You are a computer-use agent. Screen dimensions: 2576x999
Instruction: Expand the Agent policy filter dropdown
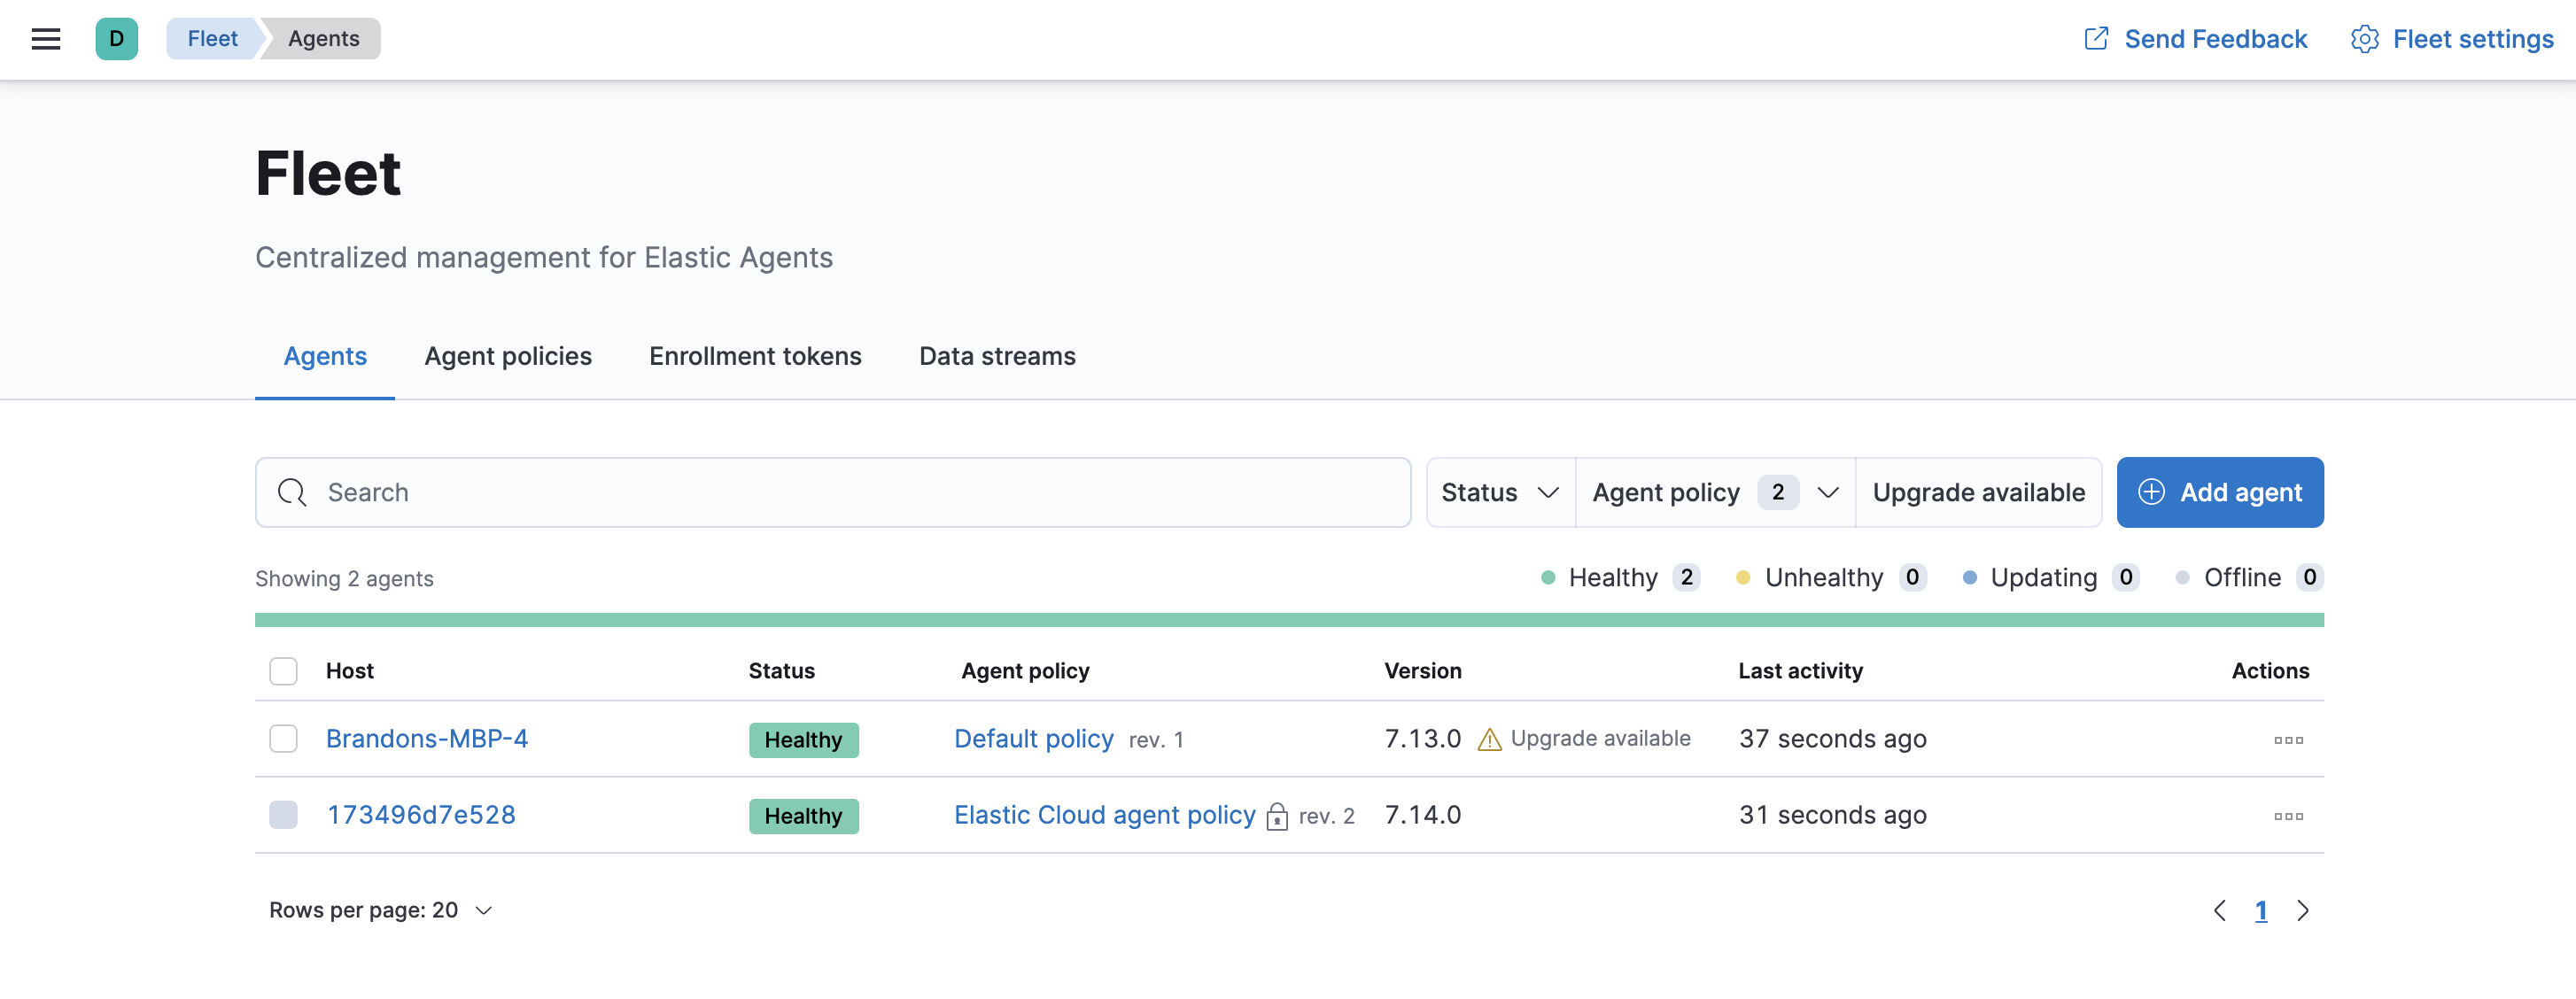pyautogui.click(x=1714, y=493)
